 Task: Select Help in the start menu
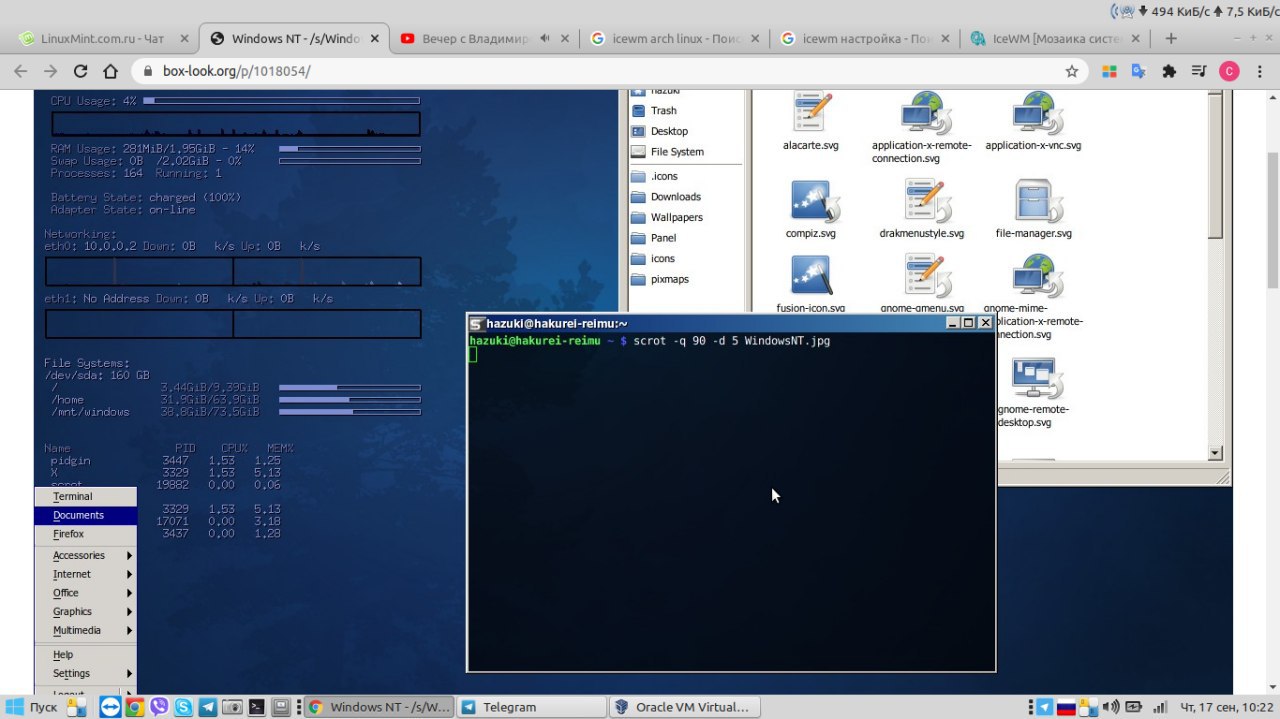[85, 654]
